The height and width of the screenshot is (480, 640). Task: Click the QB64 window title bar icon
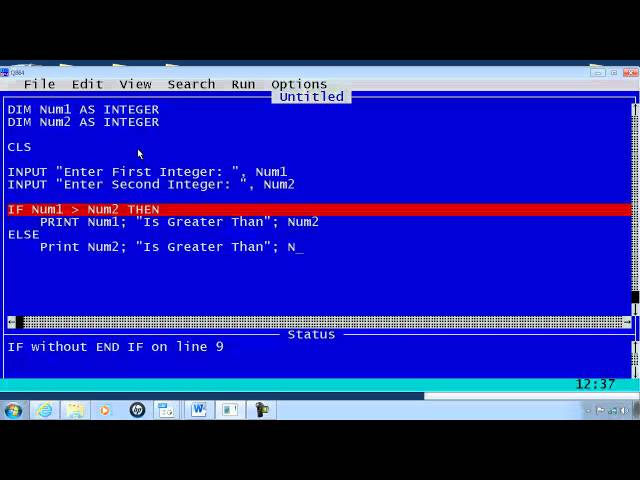point(4,72)
